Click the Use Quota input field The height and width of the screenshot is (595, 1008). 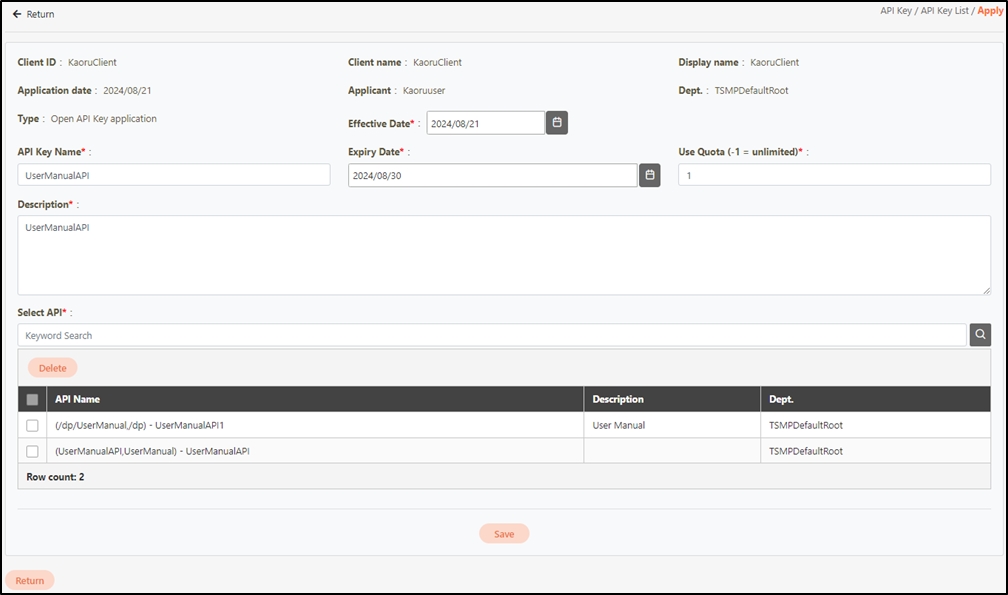(x=834, y=175)
